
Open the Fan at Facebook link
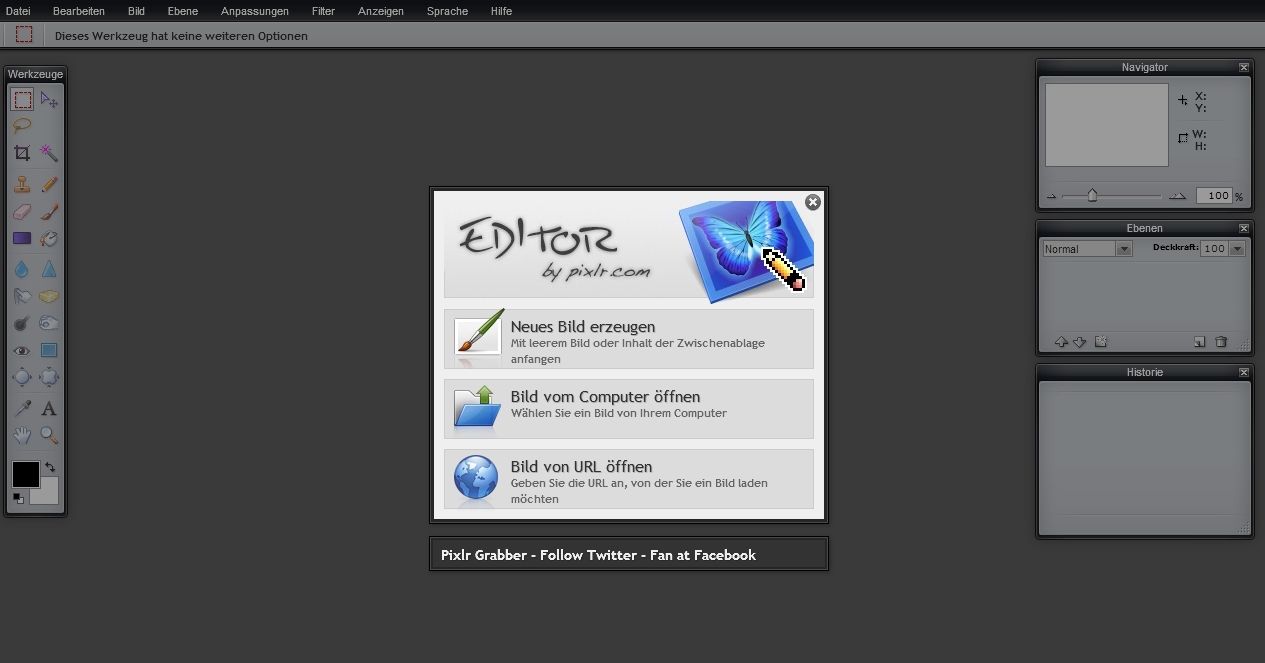tap(703, 555)
